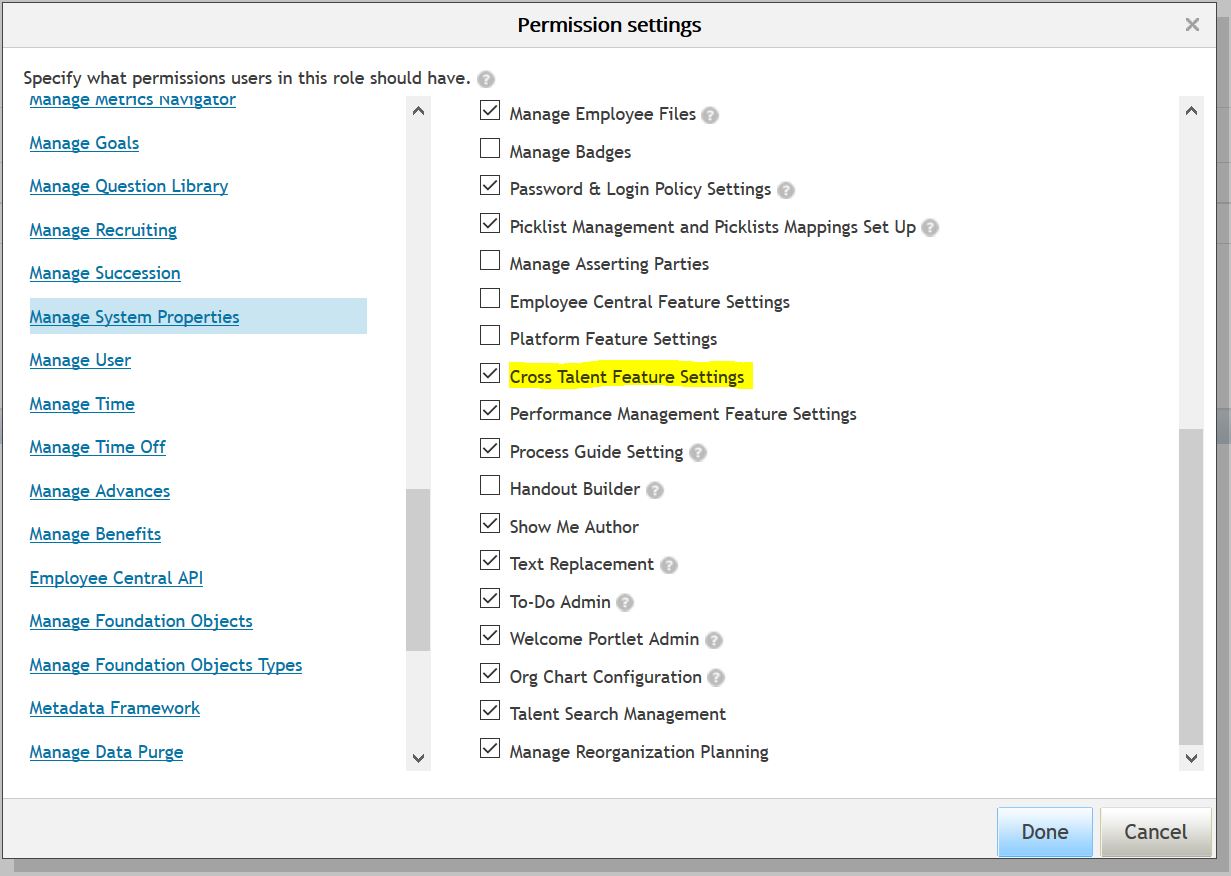Click help icon next to Manage Employee Files

(x=710, y=115)
